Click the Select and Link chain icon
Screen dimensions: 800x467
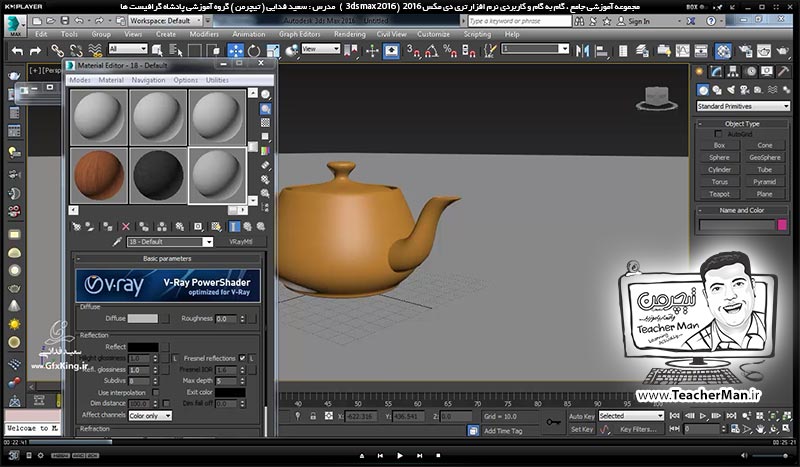coord(57,51)
